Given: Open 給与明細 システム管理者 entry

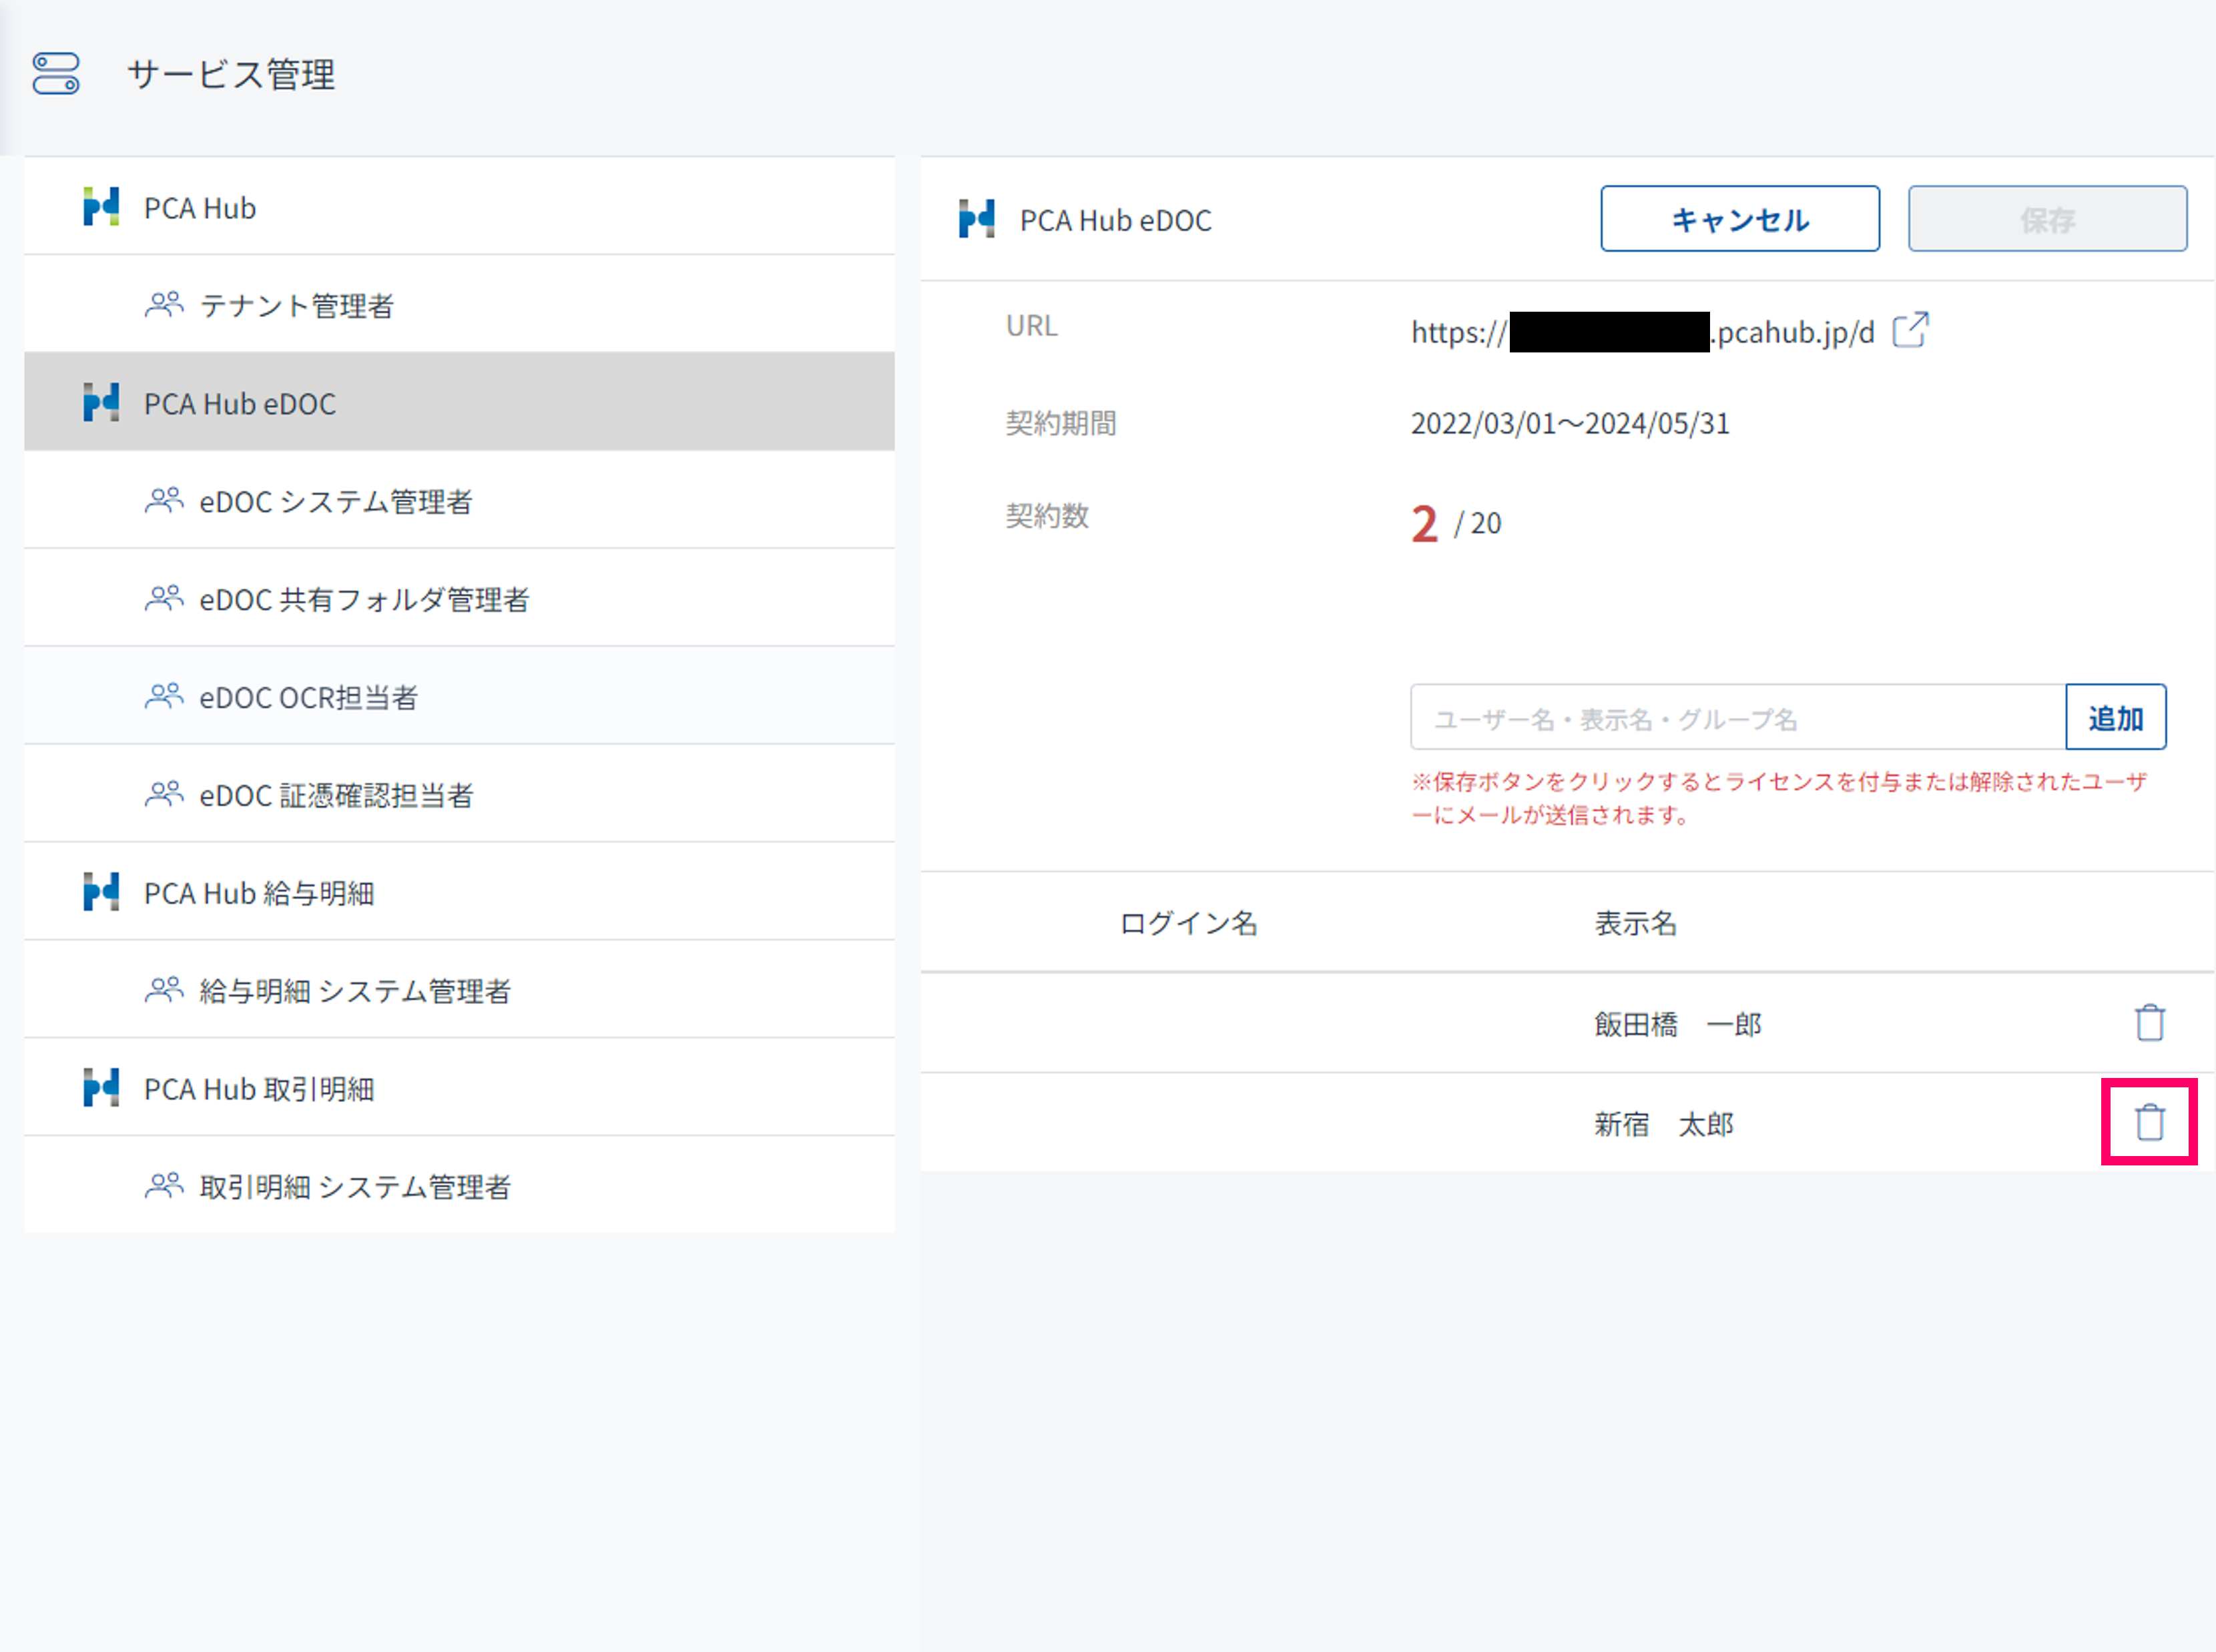Looking at the screenshot, I should click(x=354, y=991).
